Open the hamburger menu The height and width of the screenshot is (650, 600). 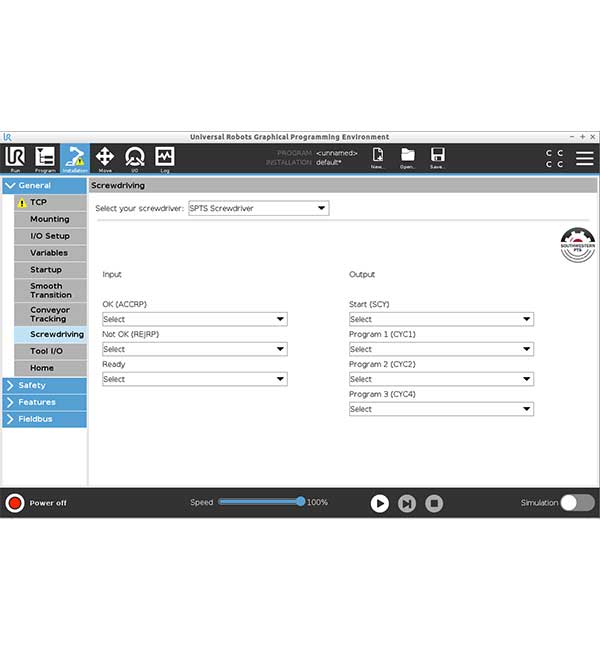tap(584, 158)
